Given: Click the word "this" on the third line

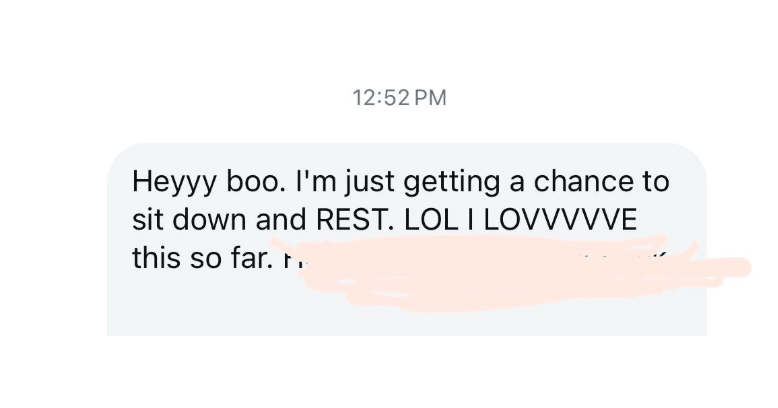Looking at the screenshot, I should pos(155,257).
